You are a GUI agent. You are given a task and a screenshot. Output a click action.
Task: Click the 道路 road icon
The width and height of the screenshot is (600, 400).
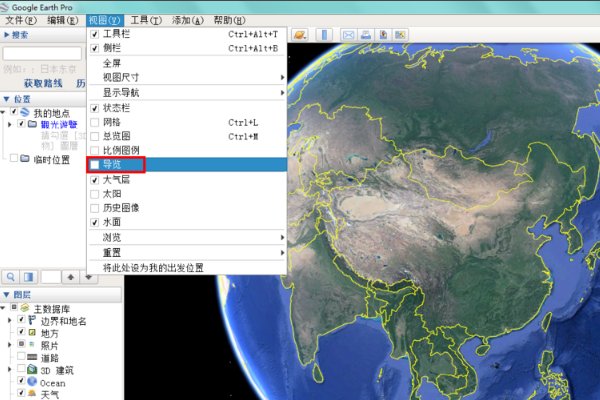point(32,357)
